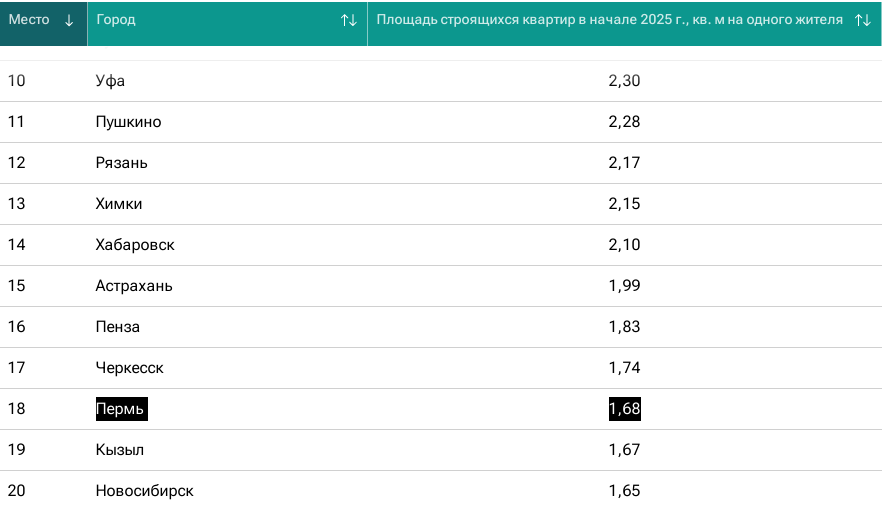Image resolution: width=882 pixels, height=511 pixels.
Task: Select the Пенза city cell
Action: pyautogui.click(x=118, y=327)
